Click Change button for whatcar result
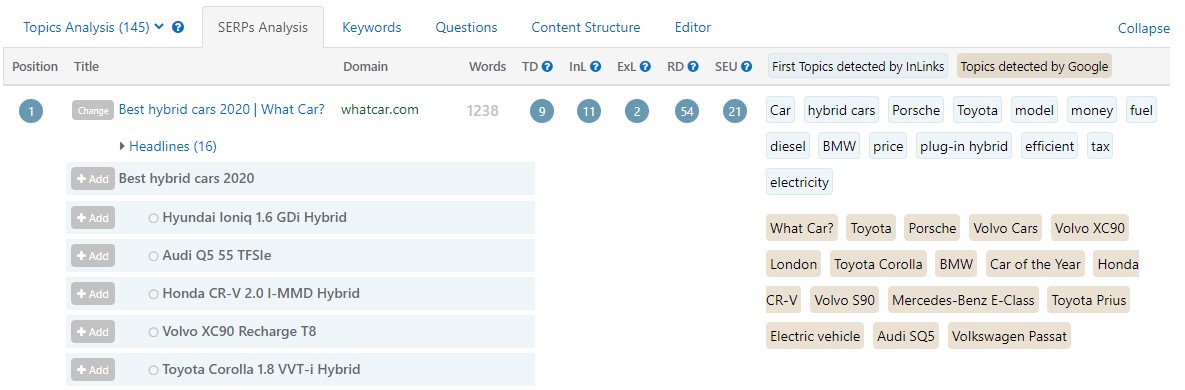Image resolution: width=1185 pixels, height=390 pixels. pyautogui.click(x=93, y=110)
